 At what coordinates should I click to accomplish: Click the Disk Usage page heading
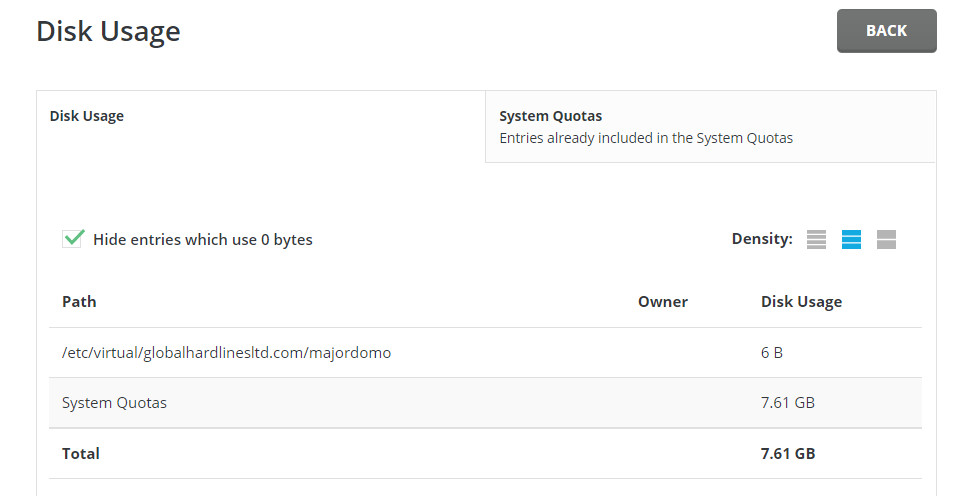(108, 31)
